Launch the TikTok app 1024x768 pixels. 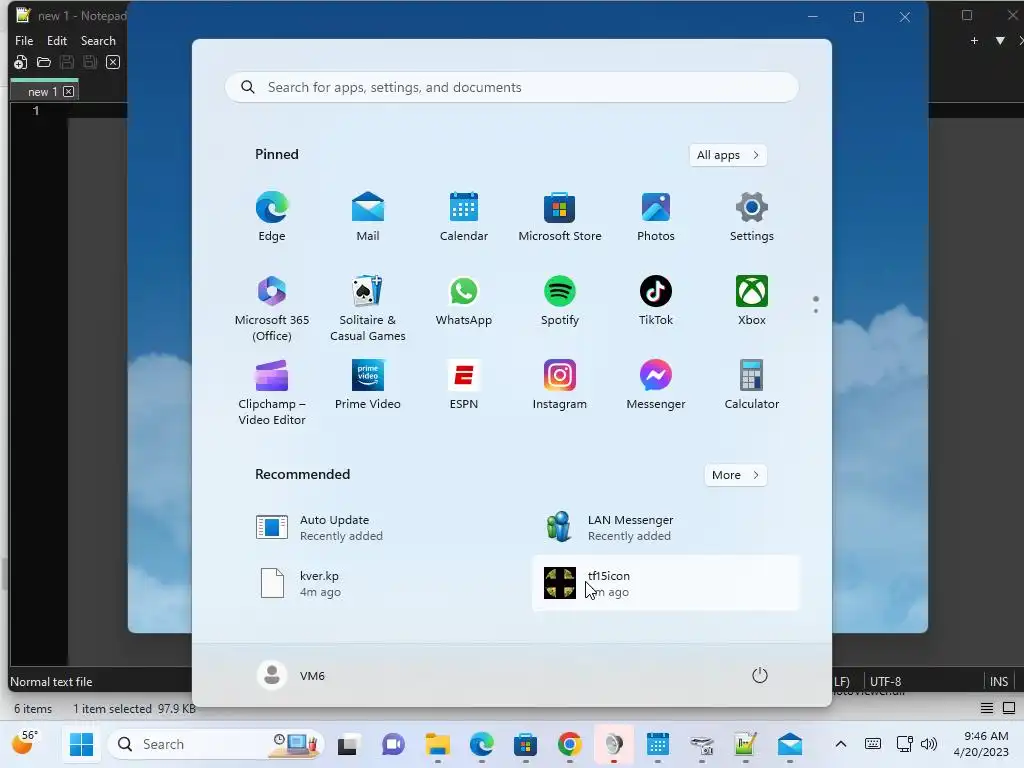point(656,301)
